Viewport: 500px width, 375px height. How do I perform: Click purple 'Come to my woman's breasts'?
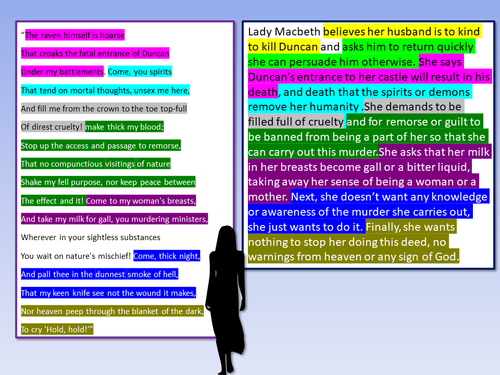tap(141, 201)
